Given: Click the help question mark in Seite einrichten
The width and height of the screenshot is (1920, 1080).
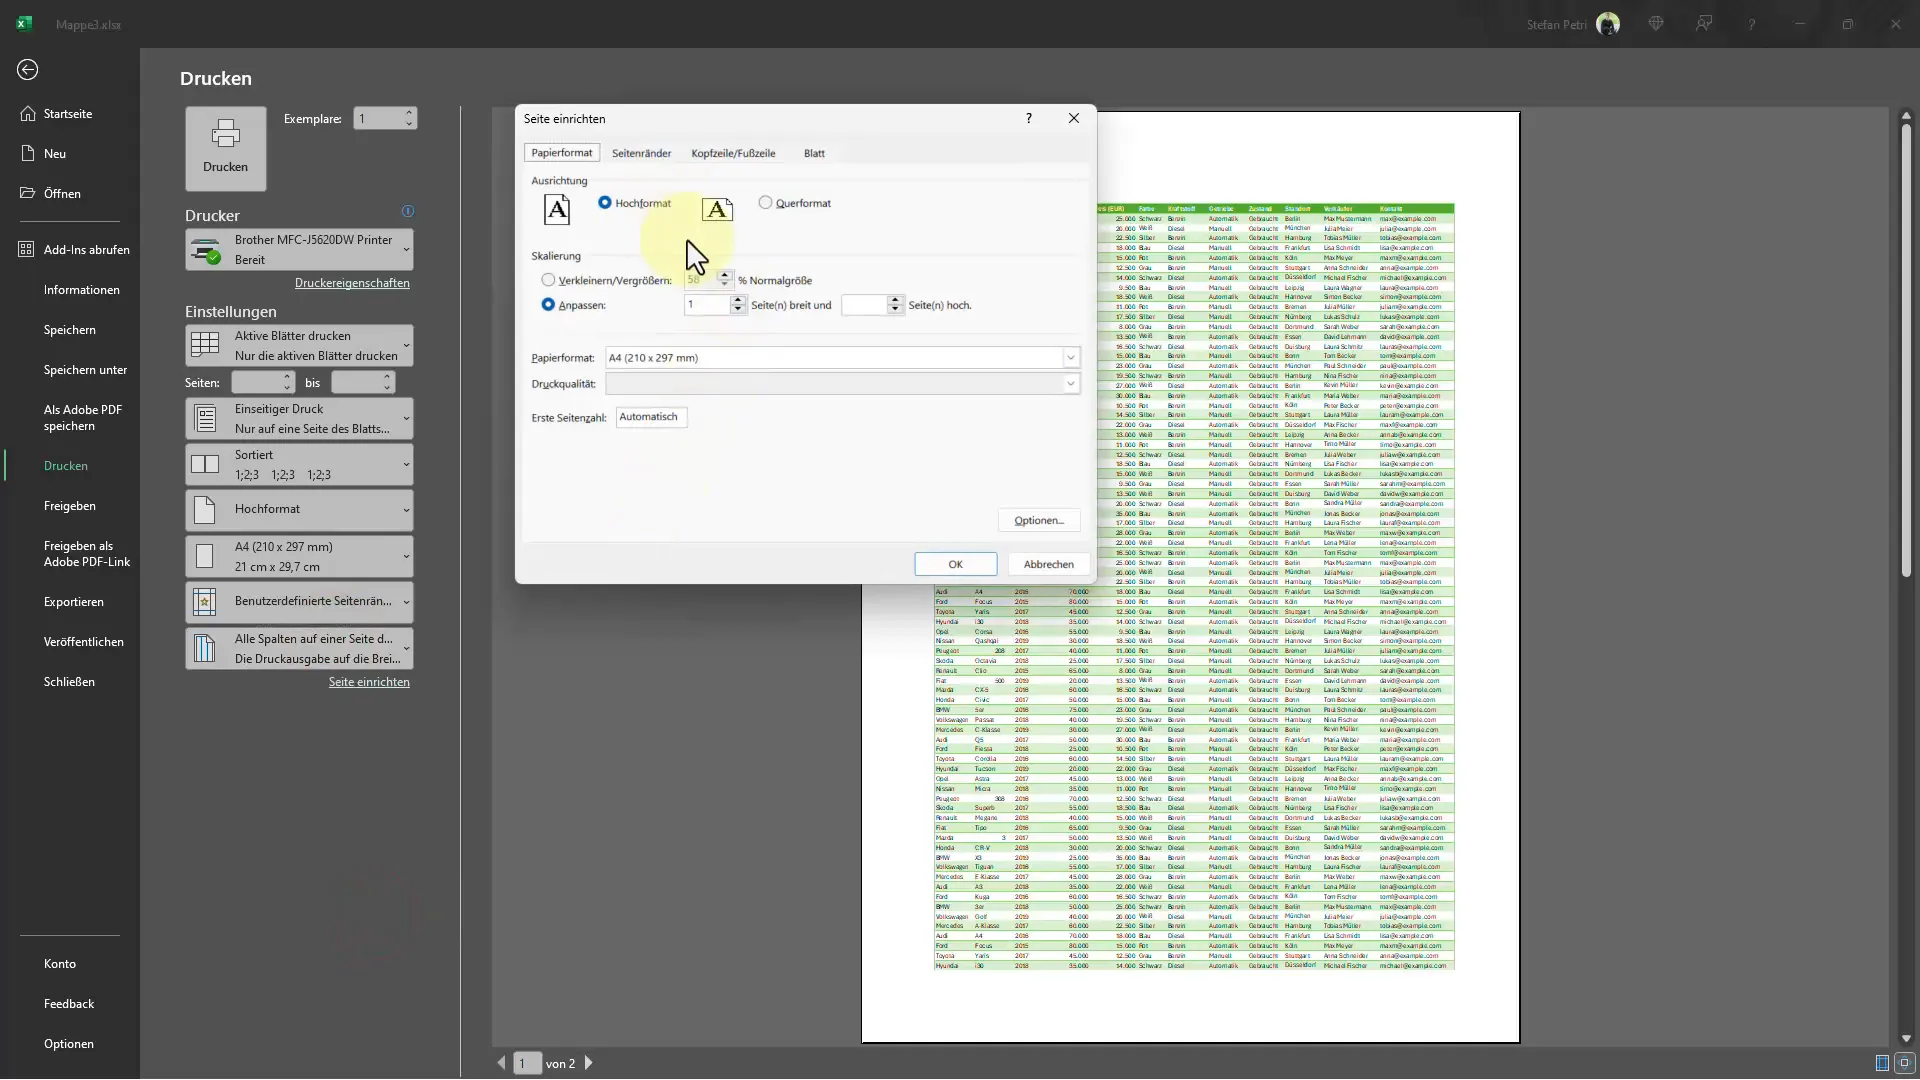Looking at the screenshot, I should pos(1029,119).
